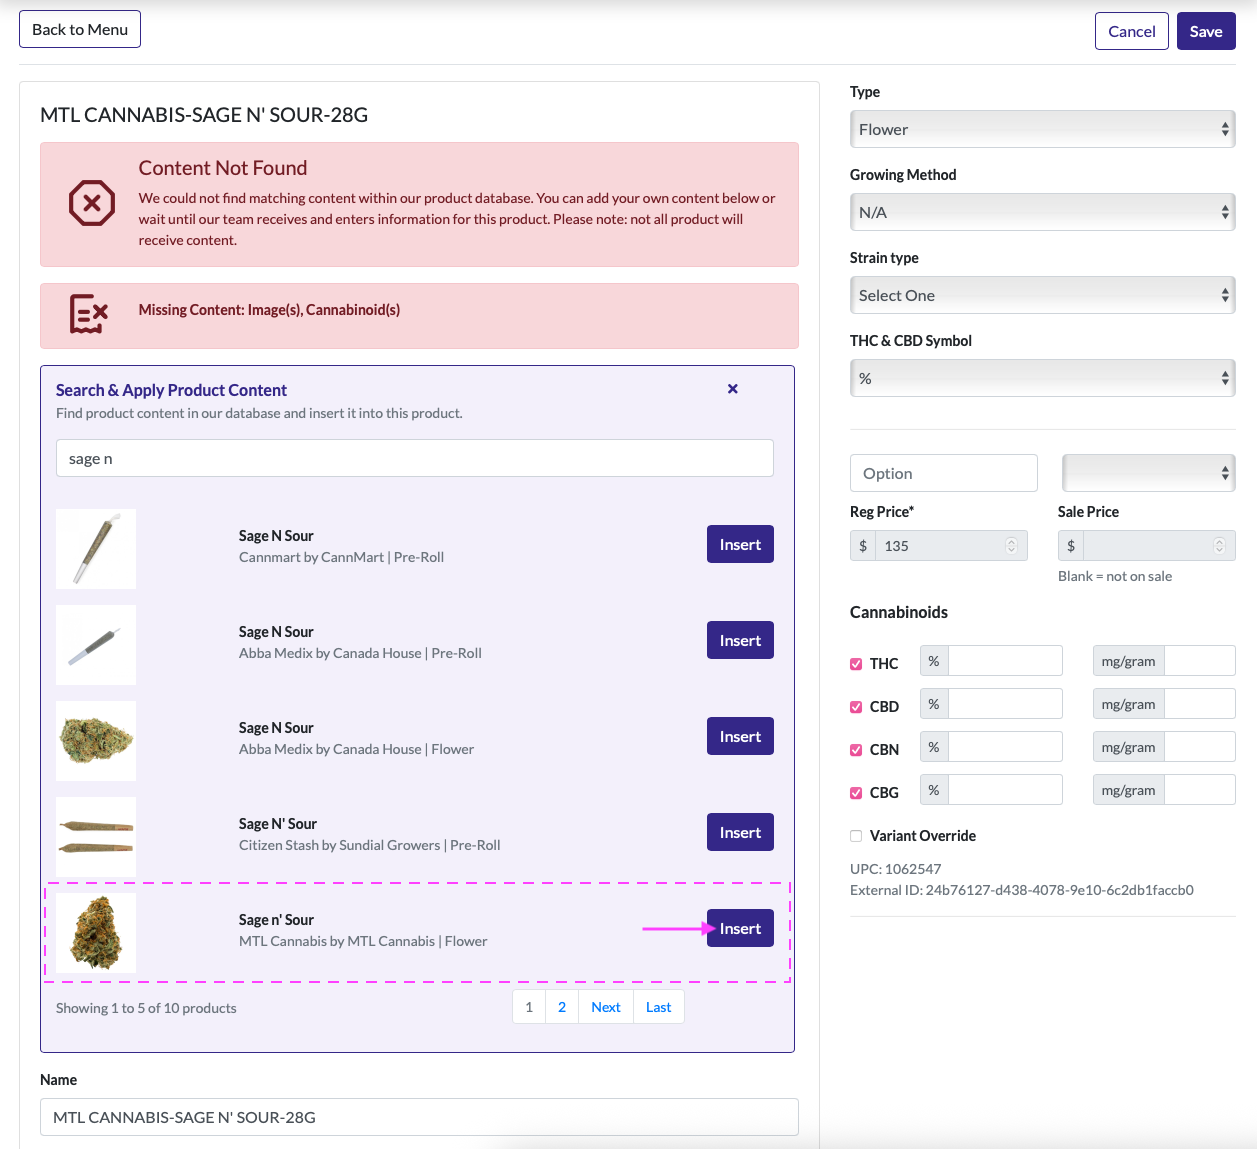Click the CBN percent input field
Image resolution: width=1257 pixels, height=1149 pixels.
1005,747
